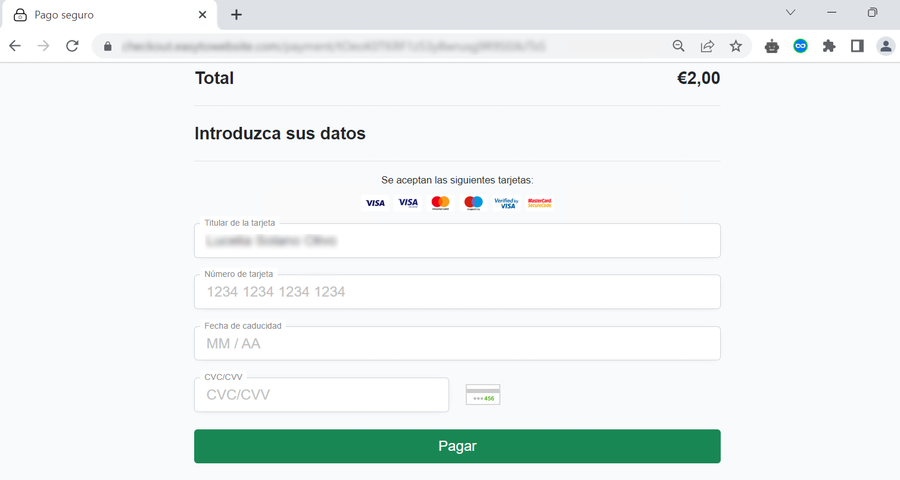Expand the tab search chevron
This screenshot has height=480, width=900.
[790, 13]
